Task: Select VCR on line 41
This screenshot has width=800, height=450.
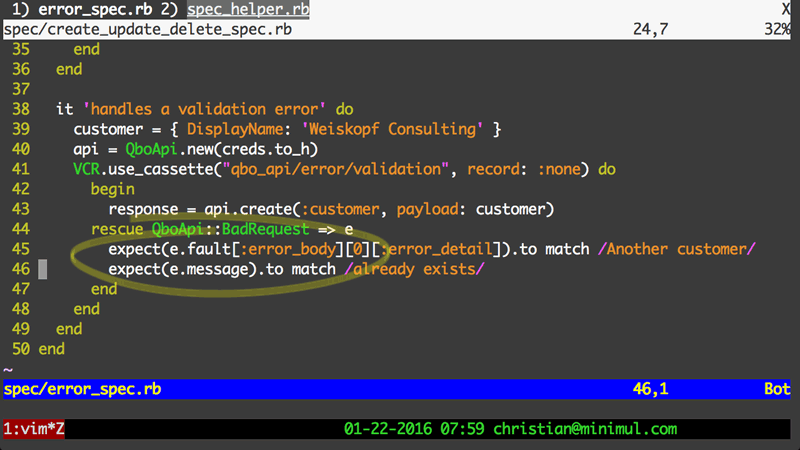Action: (x=86, y=169)
